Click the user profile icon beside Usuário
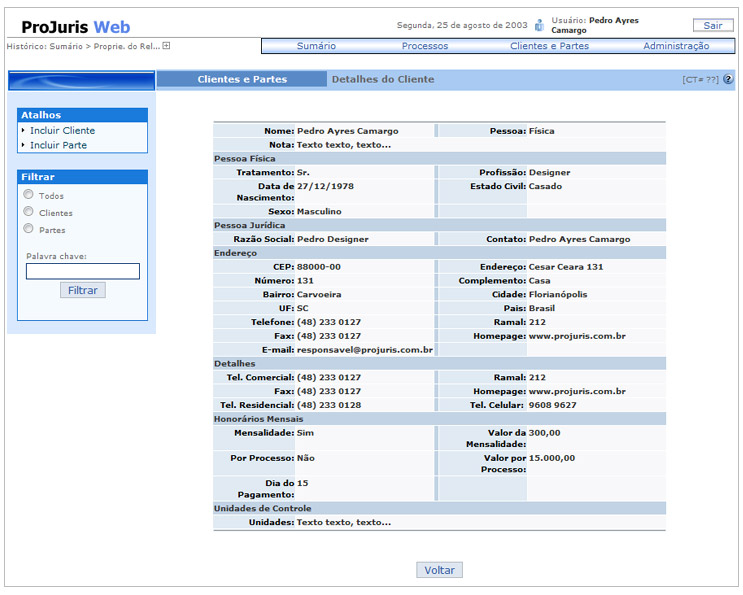The image size is (743, 595). click(x=539, y=25)
